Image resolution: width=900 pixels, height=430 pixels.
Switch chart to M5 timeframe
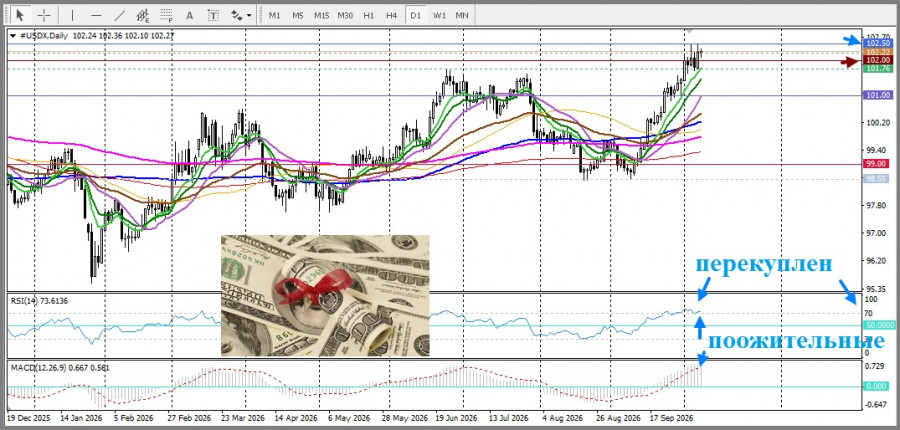[x=297, y=16]
